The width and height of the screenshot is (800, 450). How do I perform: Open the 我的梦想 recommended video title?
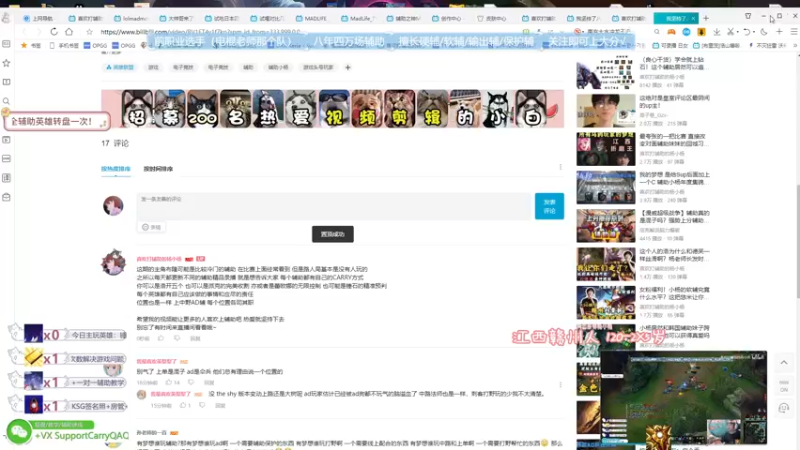coord(674,178)
